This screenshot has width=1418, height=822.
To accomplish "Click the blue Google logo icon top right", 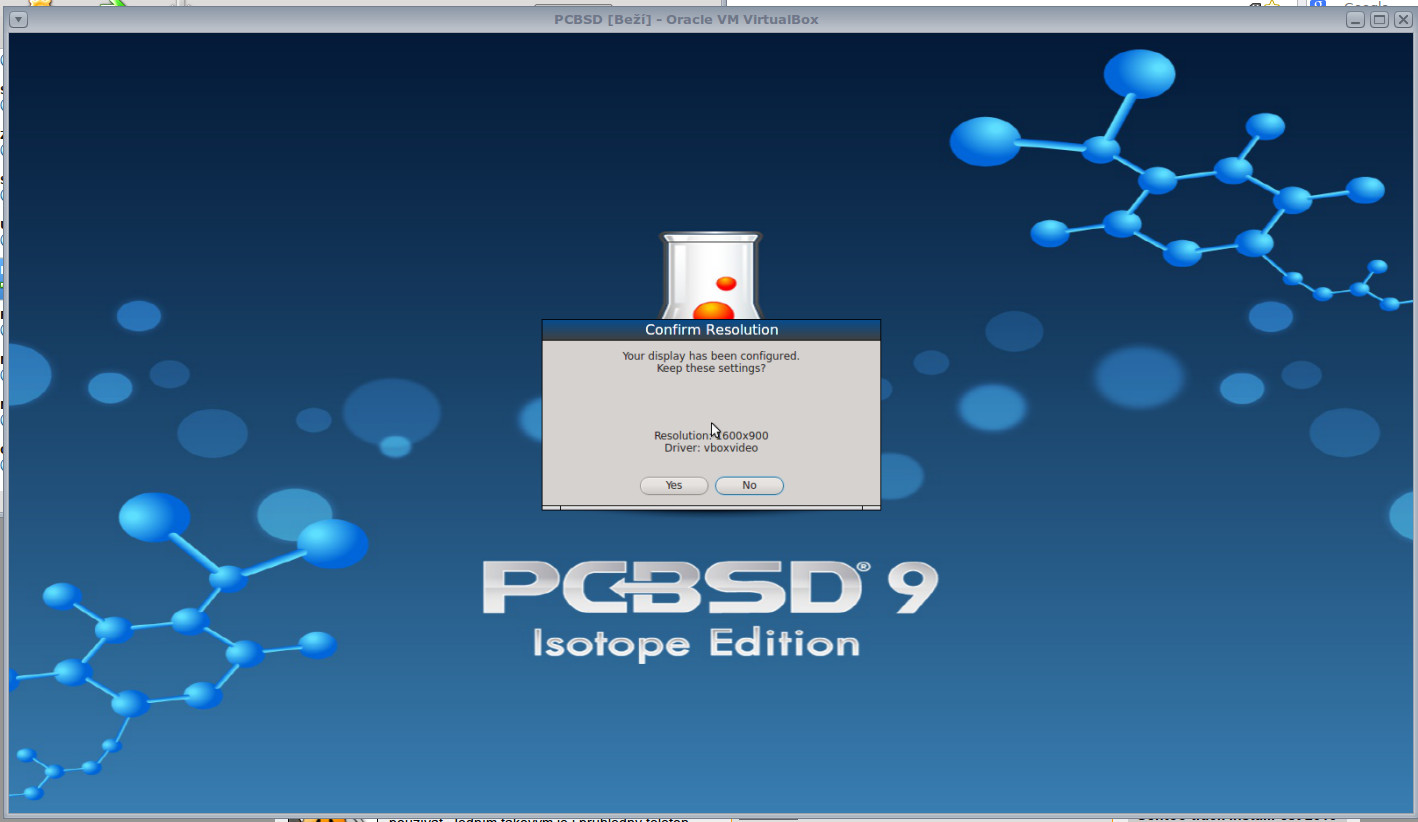I will [x=1317, y=3].
